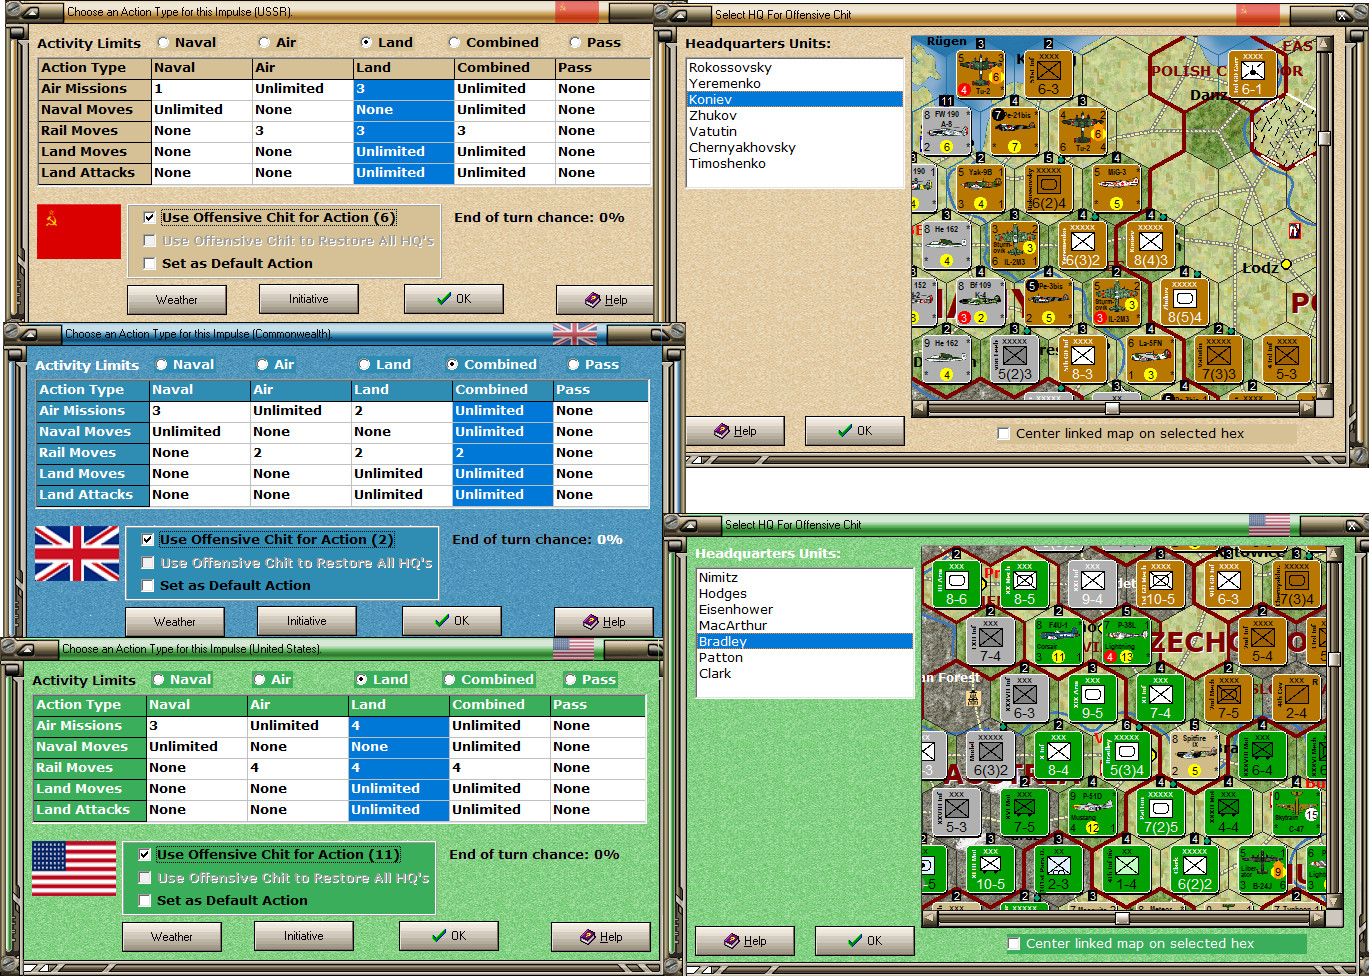Image resolution: width=1369 pixels, height=976 pixels.
Task: Select the La-5FN fighter counter
Action: point(1150,359)
